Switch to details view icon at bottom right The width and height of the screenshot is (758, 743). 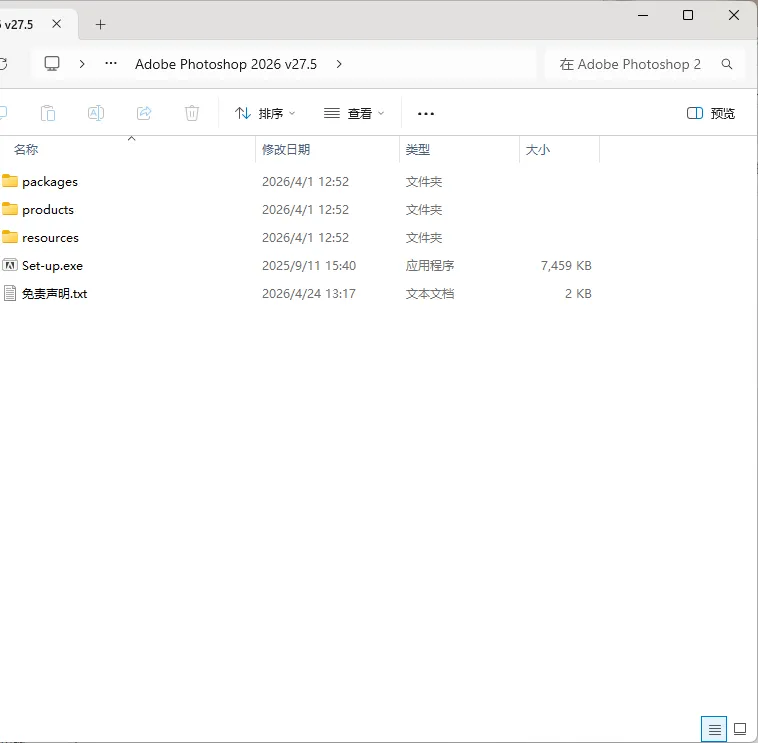click(714, 728)
